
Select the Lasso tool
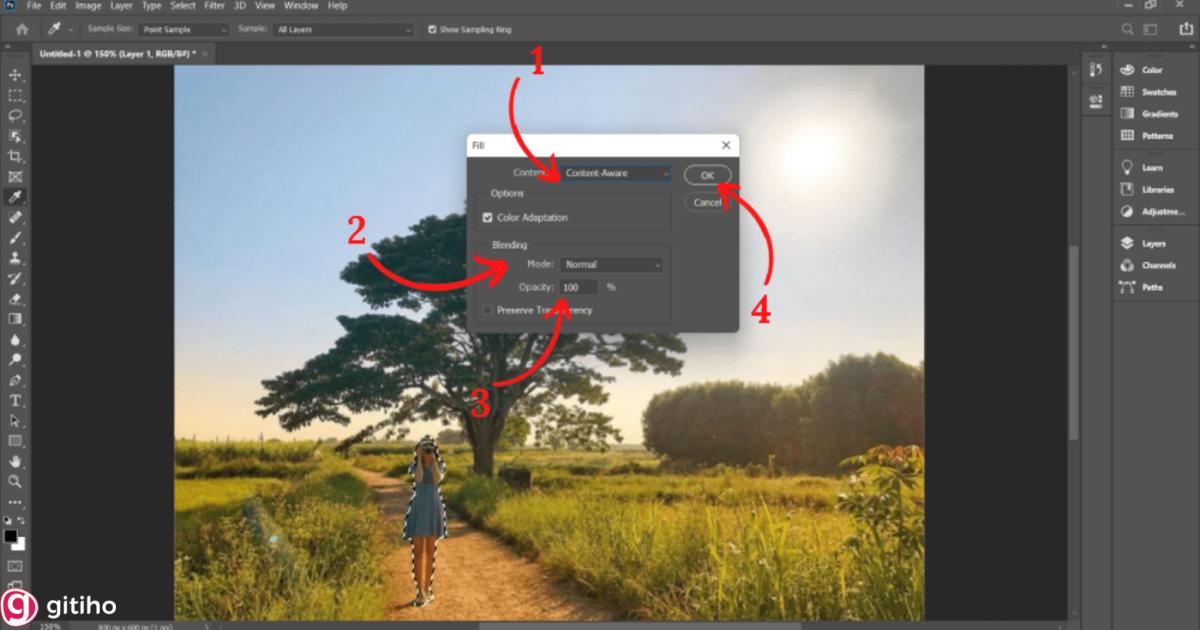(x=14, y=115)
